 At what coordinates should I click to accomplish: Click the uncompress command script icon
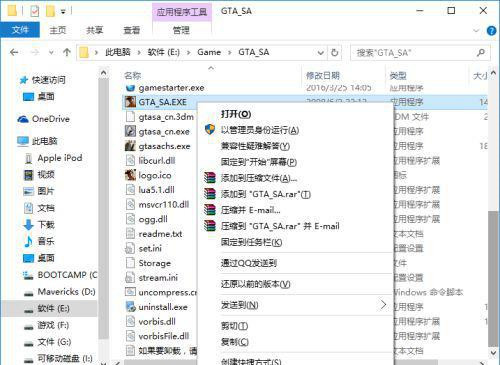pos(130,292)
